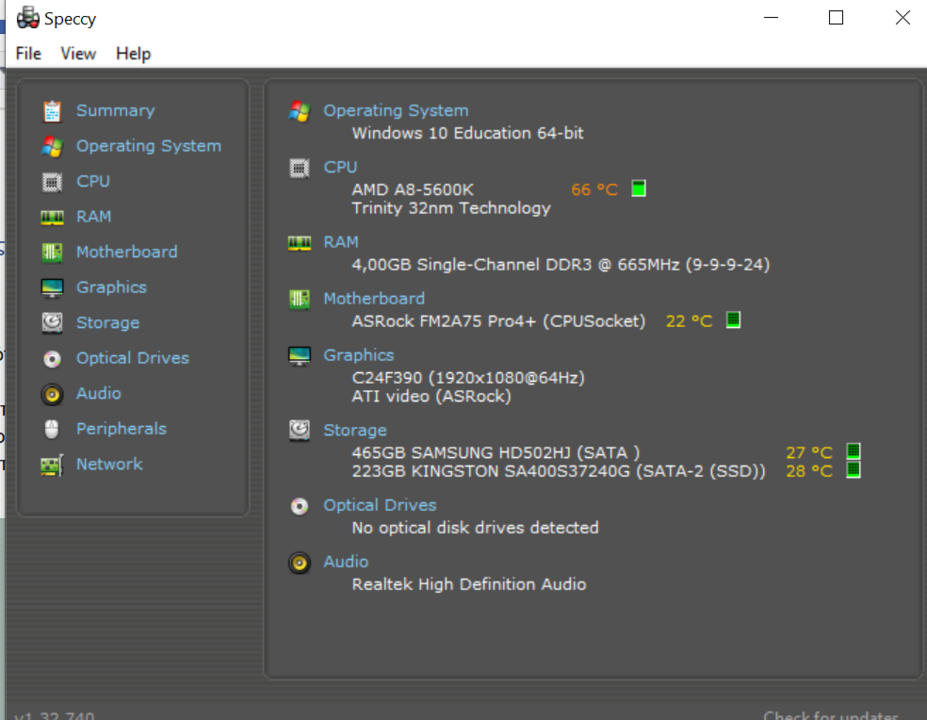Click the Motherboard icon in summary panel
This screenshot has height=720, width=927.
pos(299,299)
